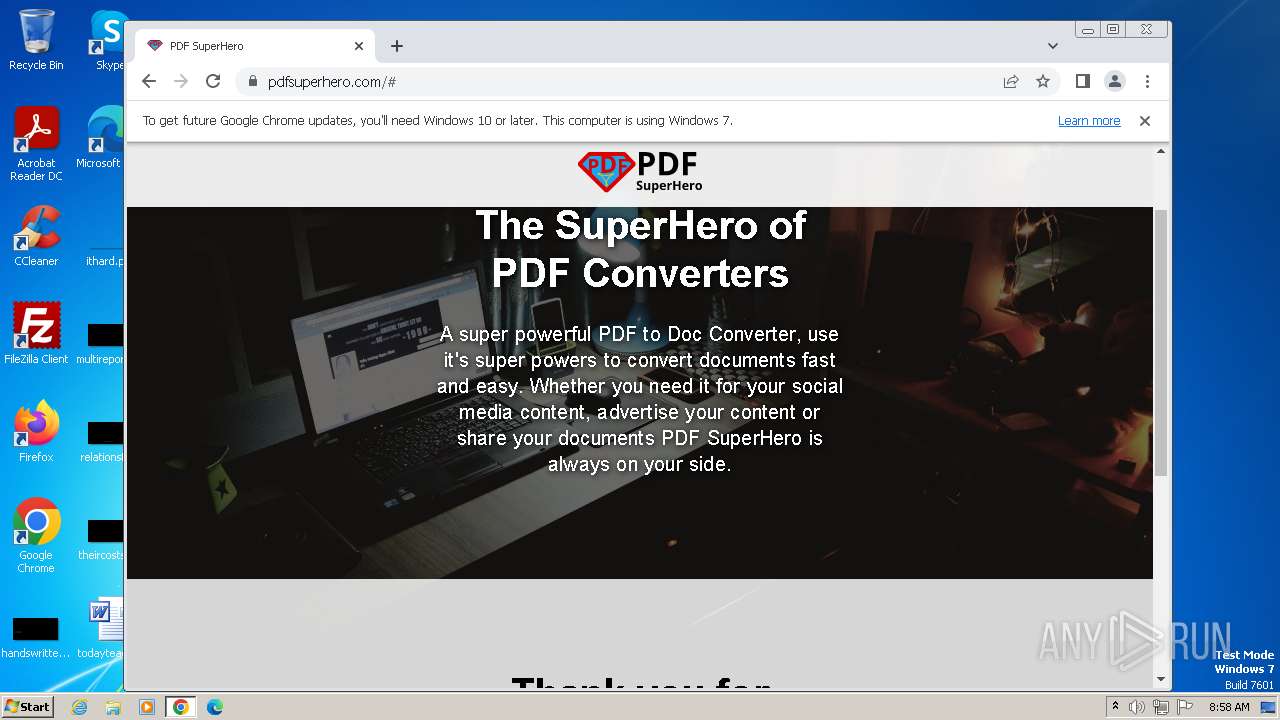This screenshot has width=1280, height=720.
Task: Bookmark this tab with the star icon
Action: coord(1043,82)
